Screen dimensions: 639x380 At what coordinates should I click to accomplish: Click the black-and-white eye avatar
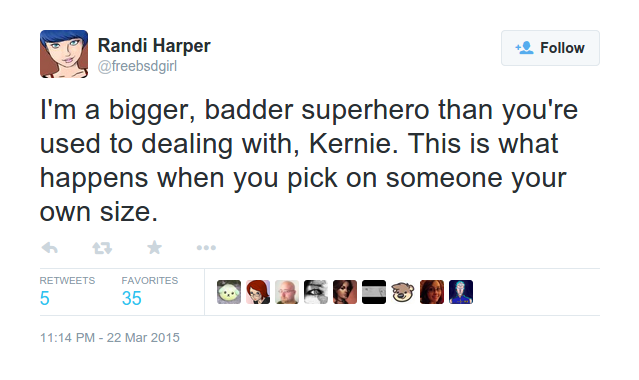click(316, 292)
